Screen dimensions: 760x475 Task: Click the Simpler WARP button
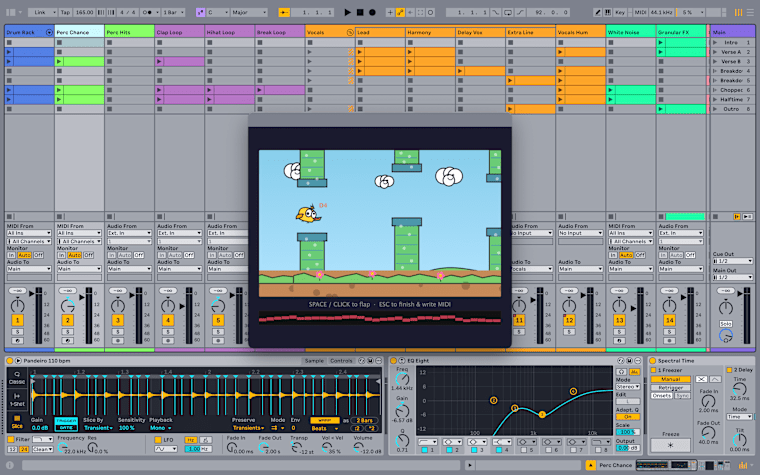tap(324, 420)
